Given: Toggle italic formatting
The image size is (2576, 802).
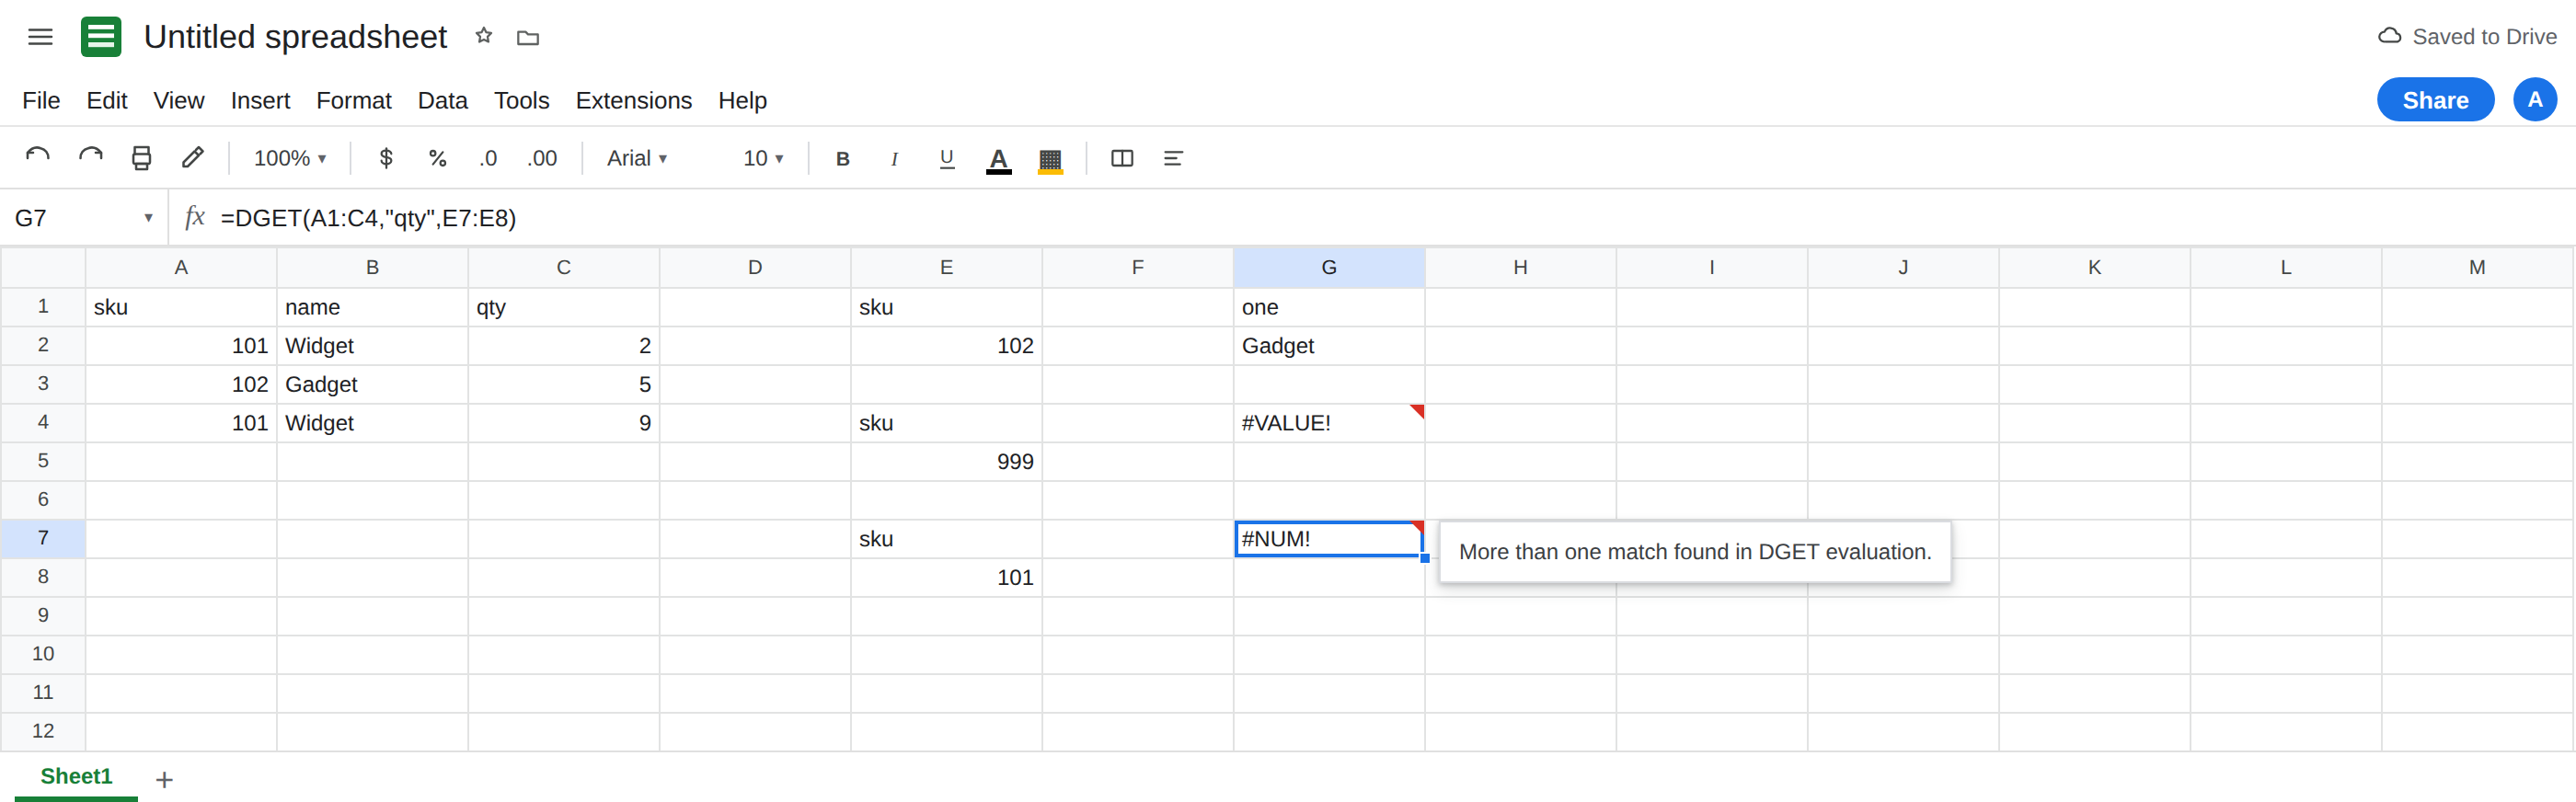Looking at the screenshot, I should [x=894, y=158].
